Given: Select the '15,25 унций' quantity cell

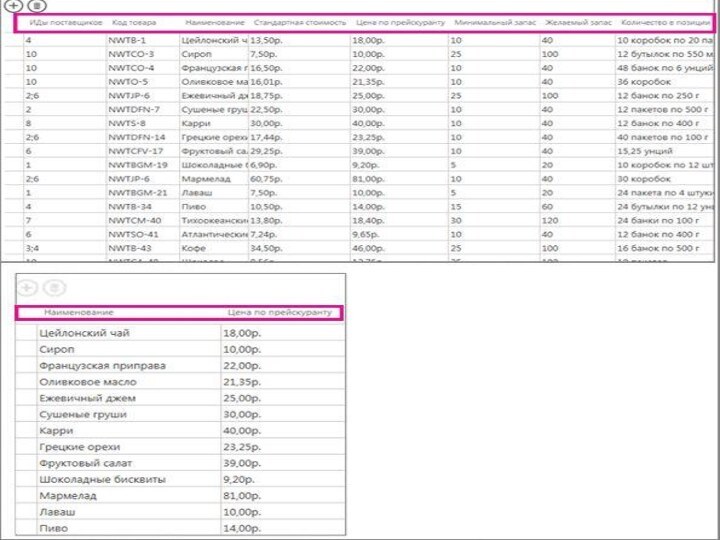Looking at the screenshot, I should pos(650,150).
